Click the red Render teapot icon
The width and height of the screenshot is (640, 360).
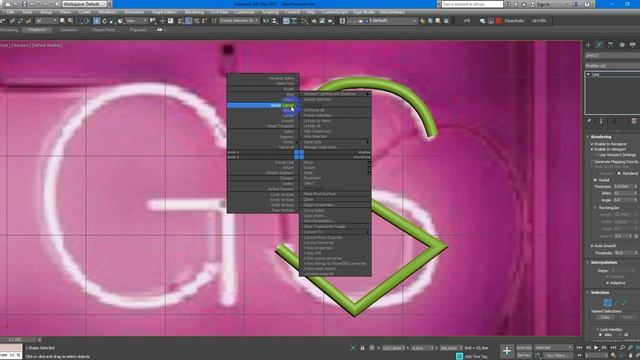coord(499,21)
